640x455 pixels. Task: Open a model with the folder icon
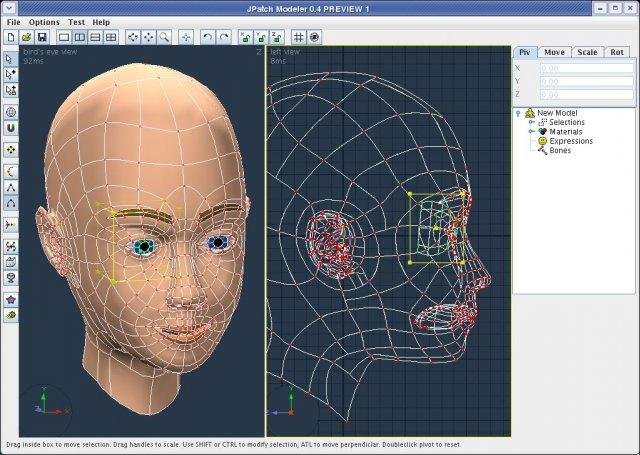coord(27,37)
